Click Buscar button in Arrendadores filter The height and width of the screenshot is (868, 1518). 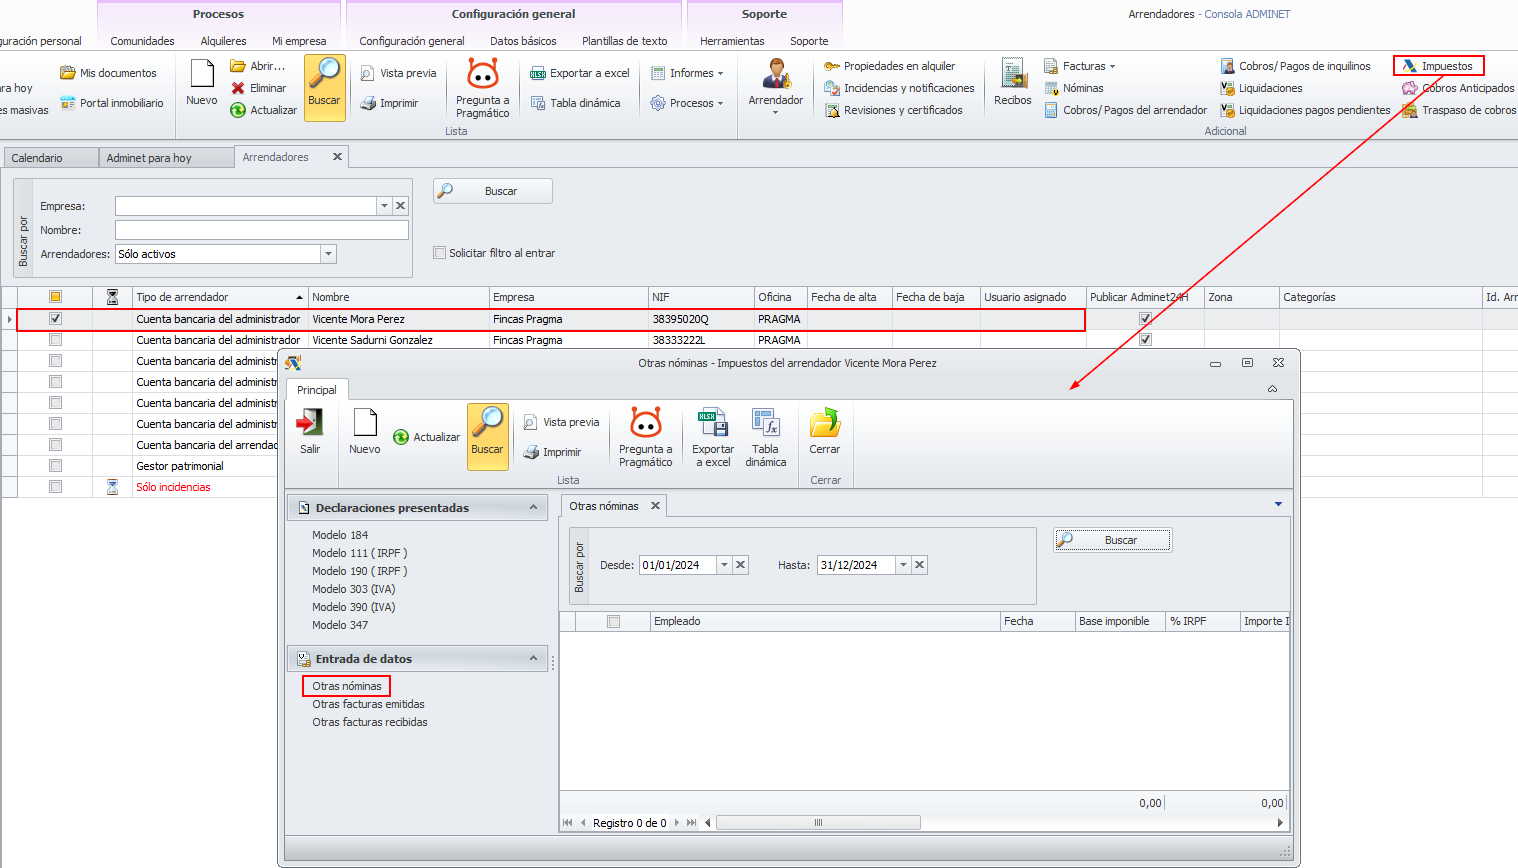[493, 191]
